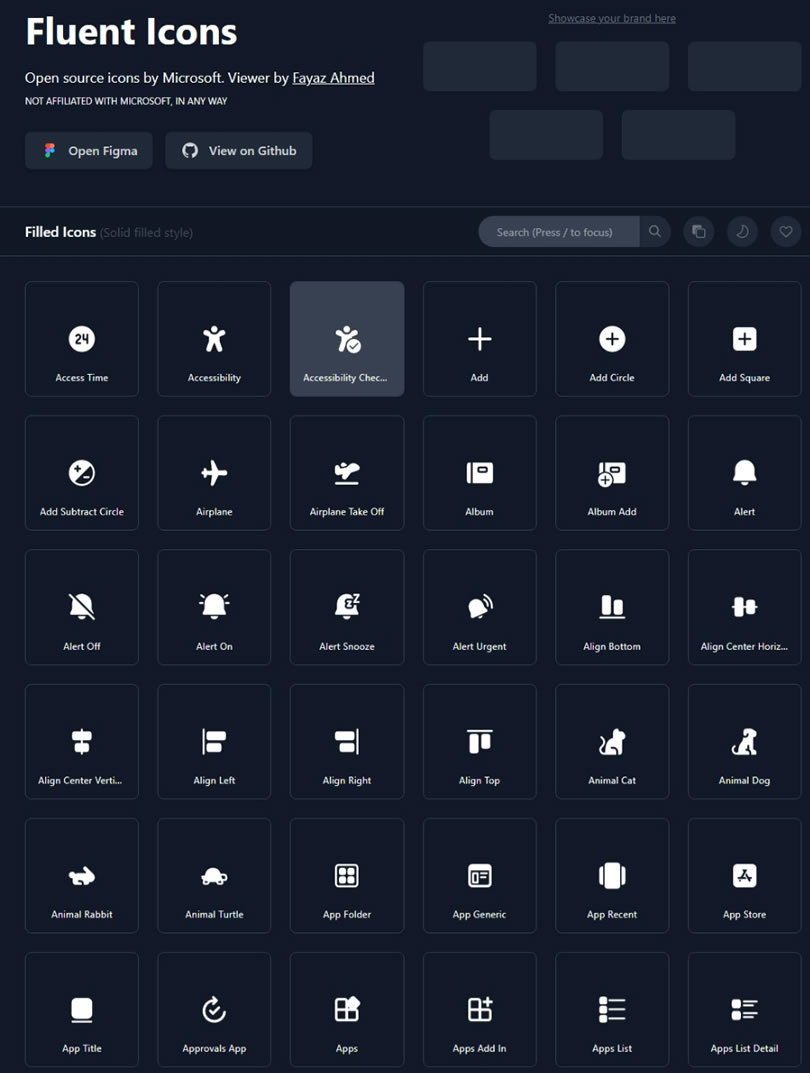Follow the Fayaz Ahmed link

pos(333,78)
